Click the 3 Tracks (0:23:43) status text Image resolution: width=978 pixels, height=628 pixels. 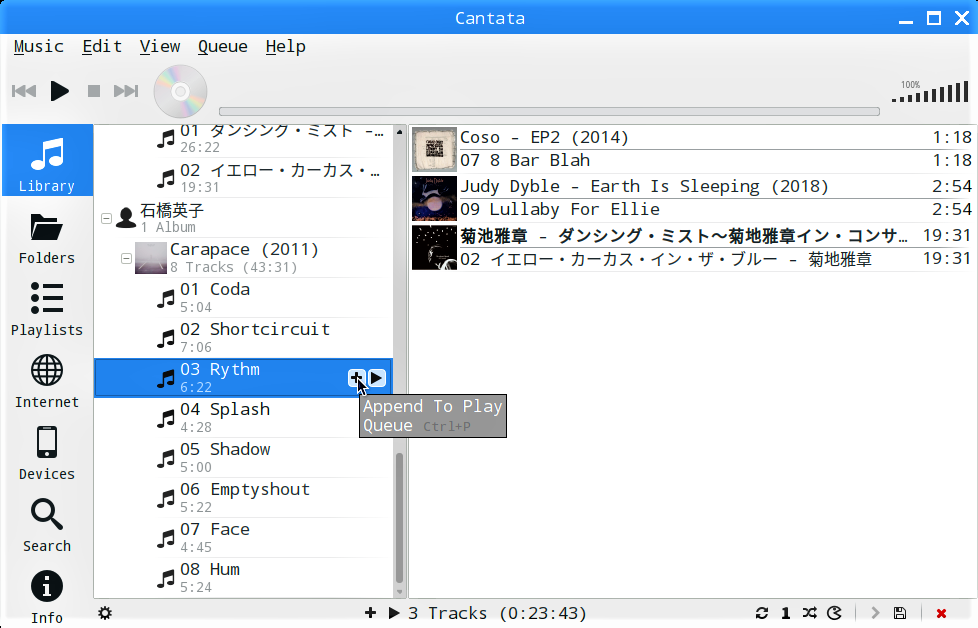coord(497,613)
